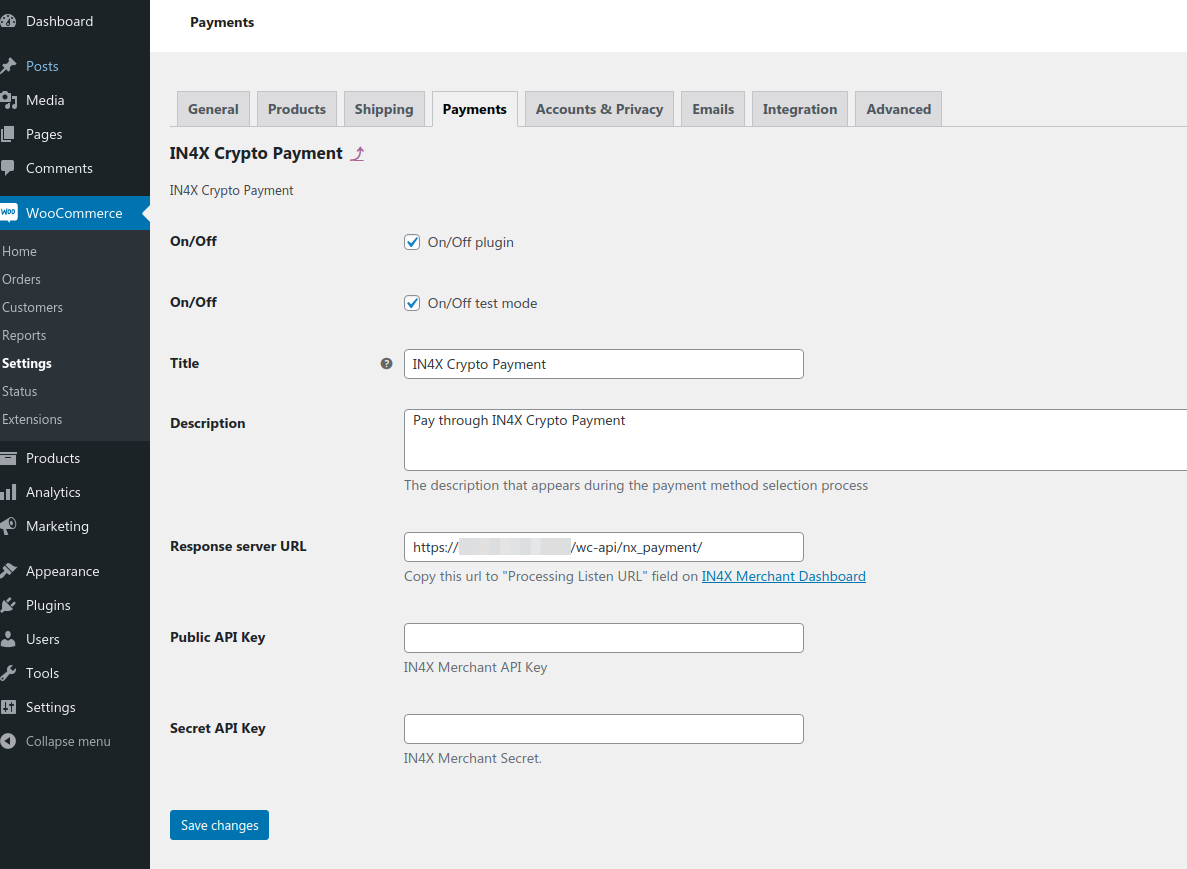Click the Marketing megaphone icon
Image resolution: width=1187 pixels, height=869 pixels.
8,526
